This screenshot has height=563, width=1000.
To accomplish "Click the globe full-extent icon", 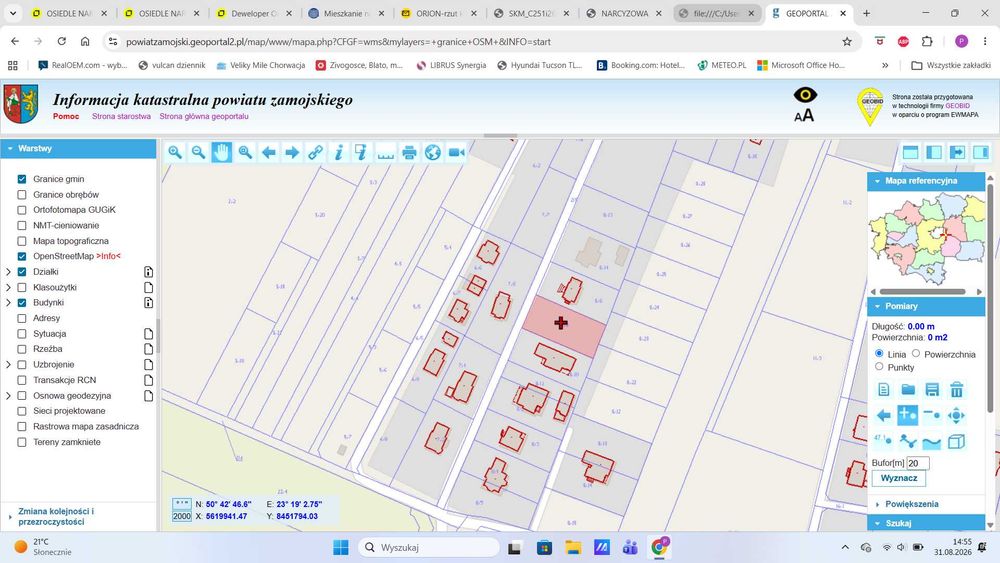I will [x=433, y=152].
